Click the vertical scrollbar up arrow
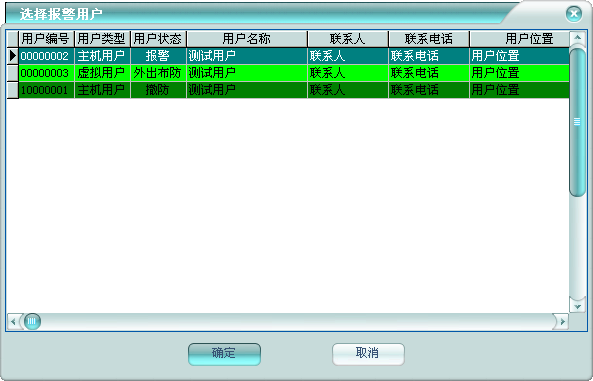The image size is (593, 381). pos(577,38)
